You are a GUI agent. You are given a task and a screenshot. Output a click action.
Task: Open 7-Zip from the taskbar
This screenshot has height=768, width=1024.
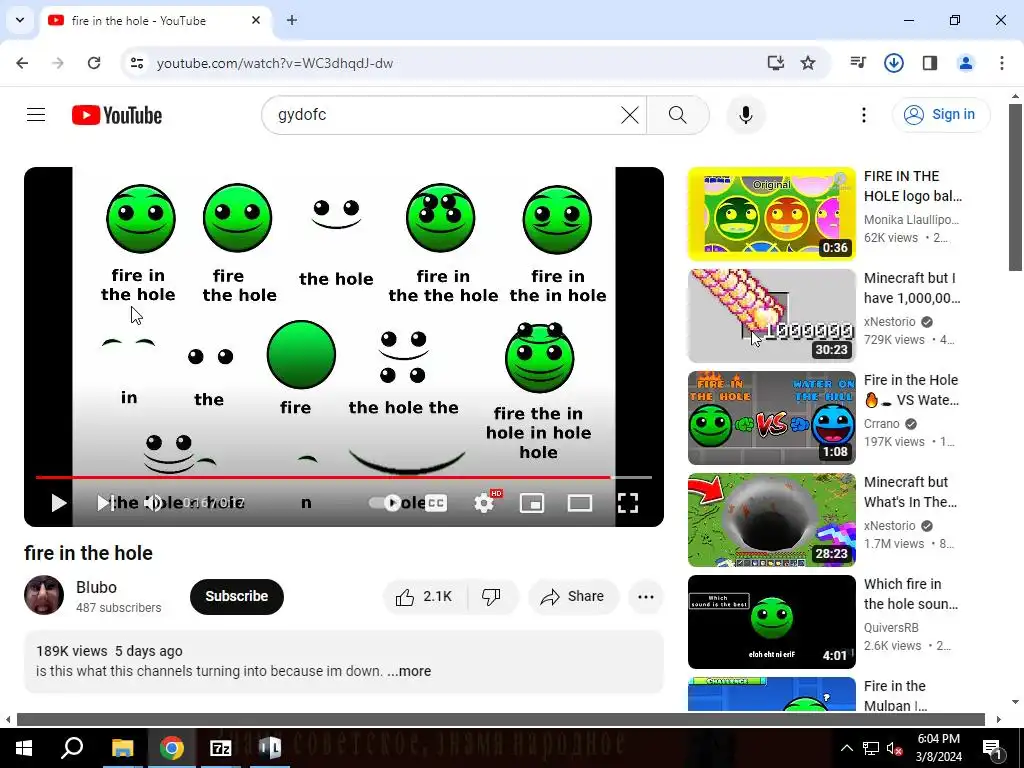(x=221, y=748)
